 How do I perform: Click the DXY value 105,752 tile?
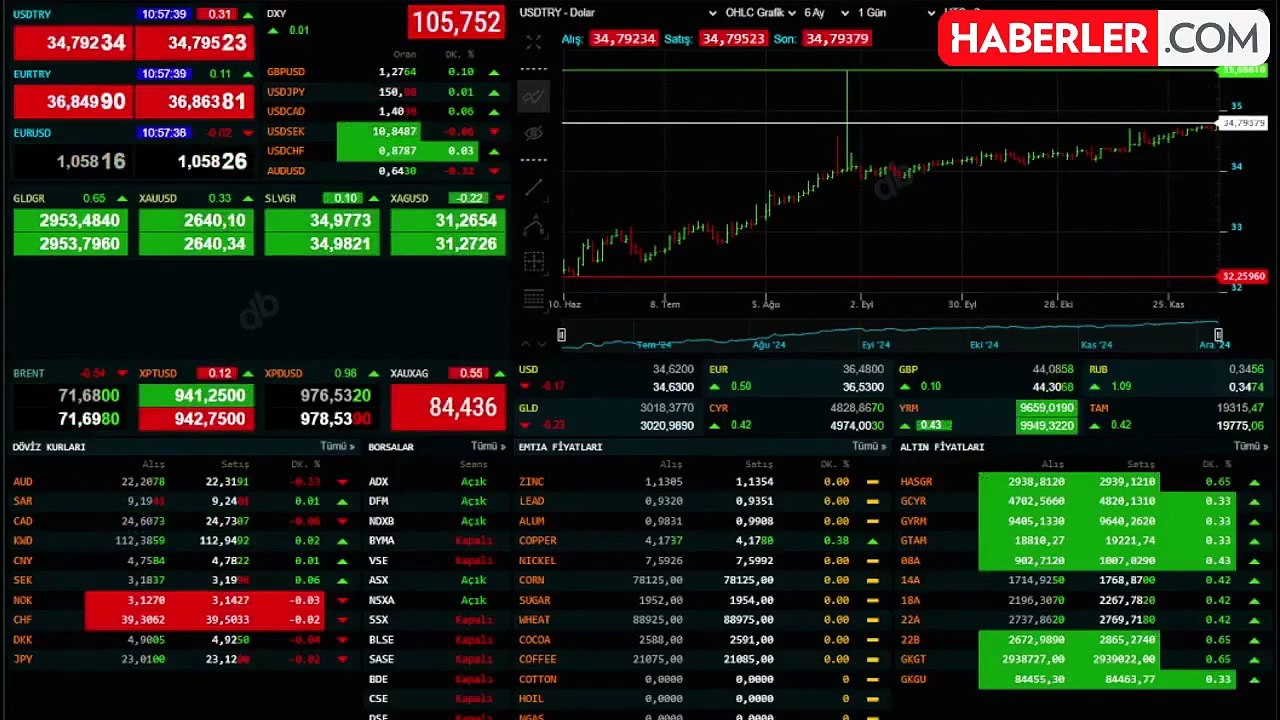click(x=456, y=22)
